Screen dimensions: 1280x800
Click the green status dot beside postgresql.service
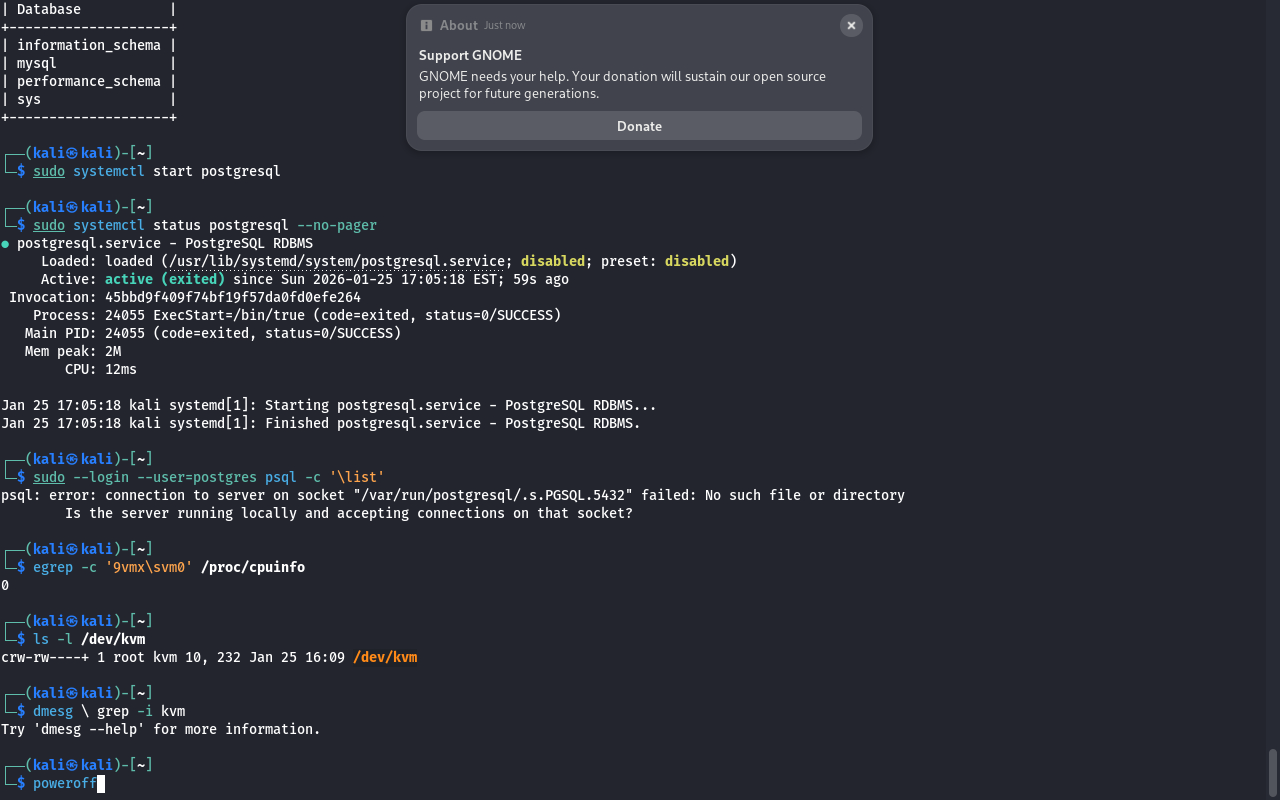pyautogui.click(x=6, y=243)
